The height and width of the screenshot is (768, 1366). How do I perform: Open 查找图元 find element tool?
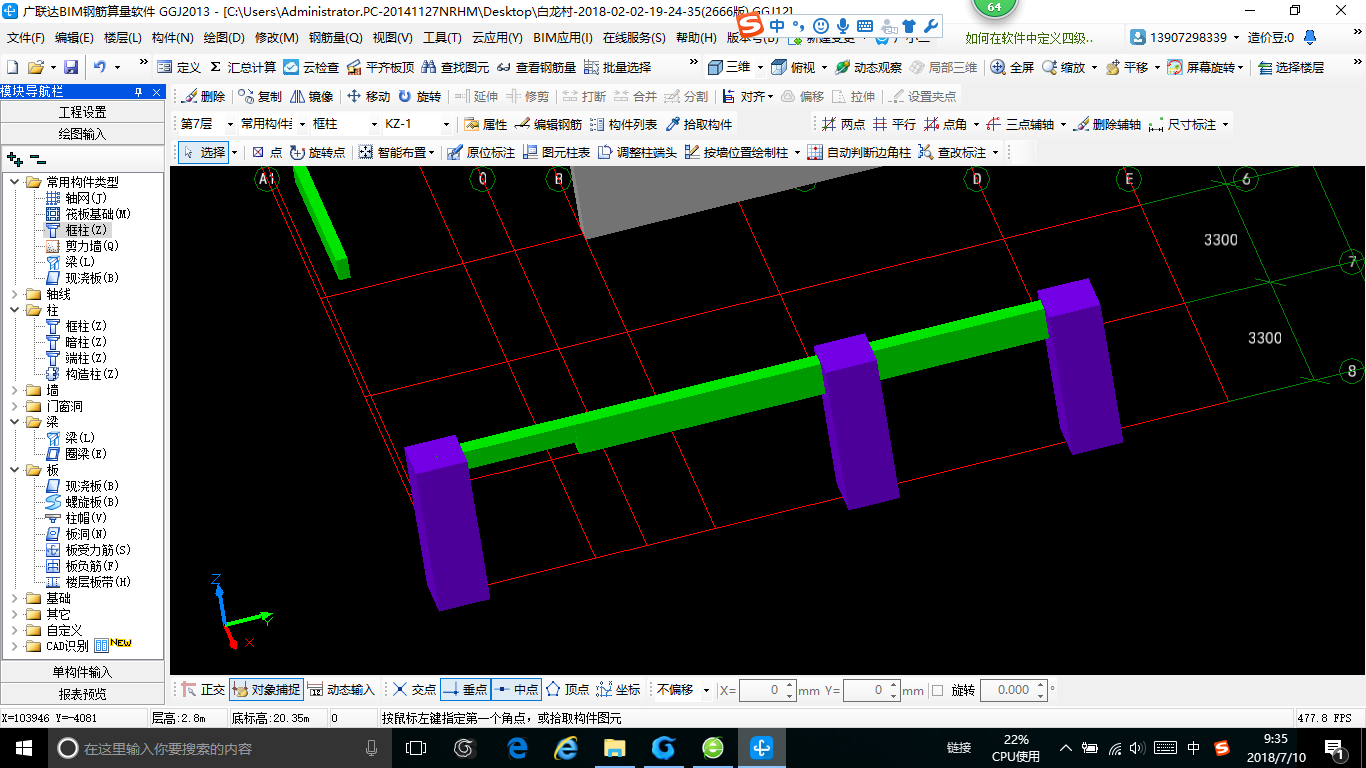(455, 67)
